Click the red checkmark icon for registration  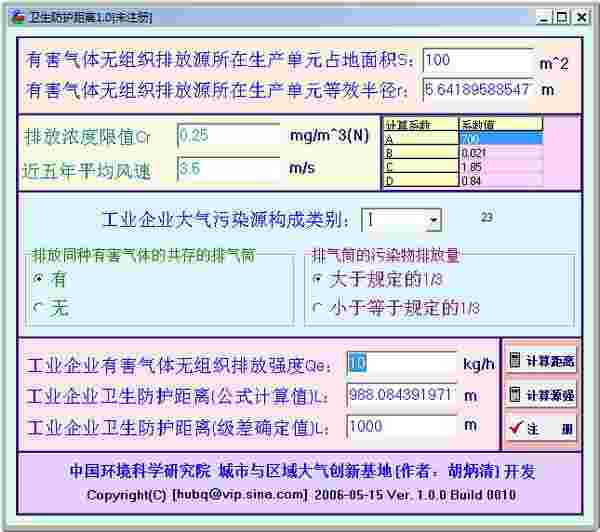(x=515, y=427)
